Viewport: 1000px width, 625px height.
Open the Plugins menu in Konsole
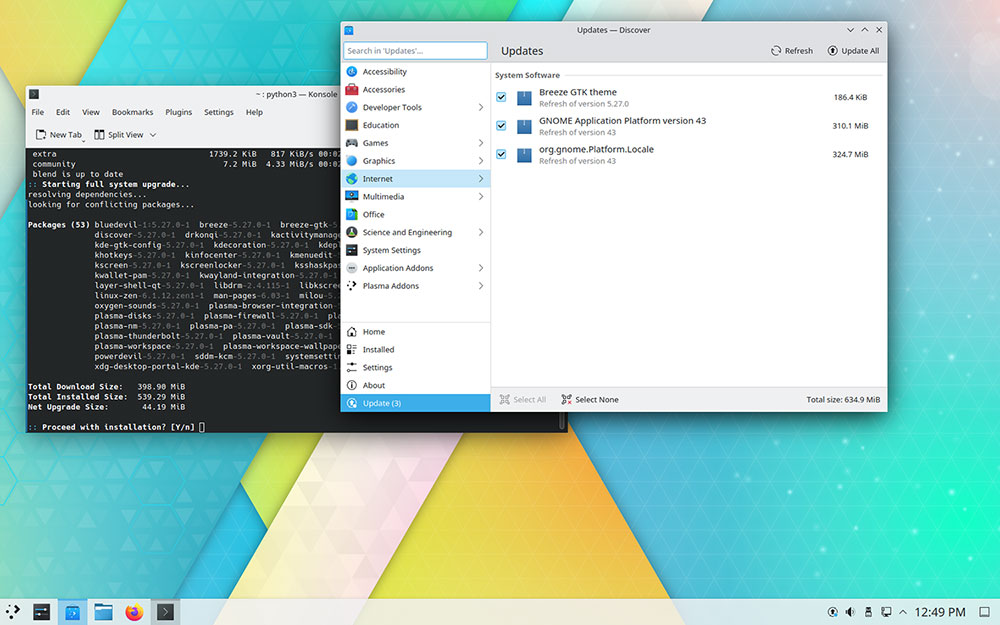tap(179, 112)
